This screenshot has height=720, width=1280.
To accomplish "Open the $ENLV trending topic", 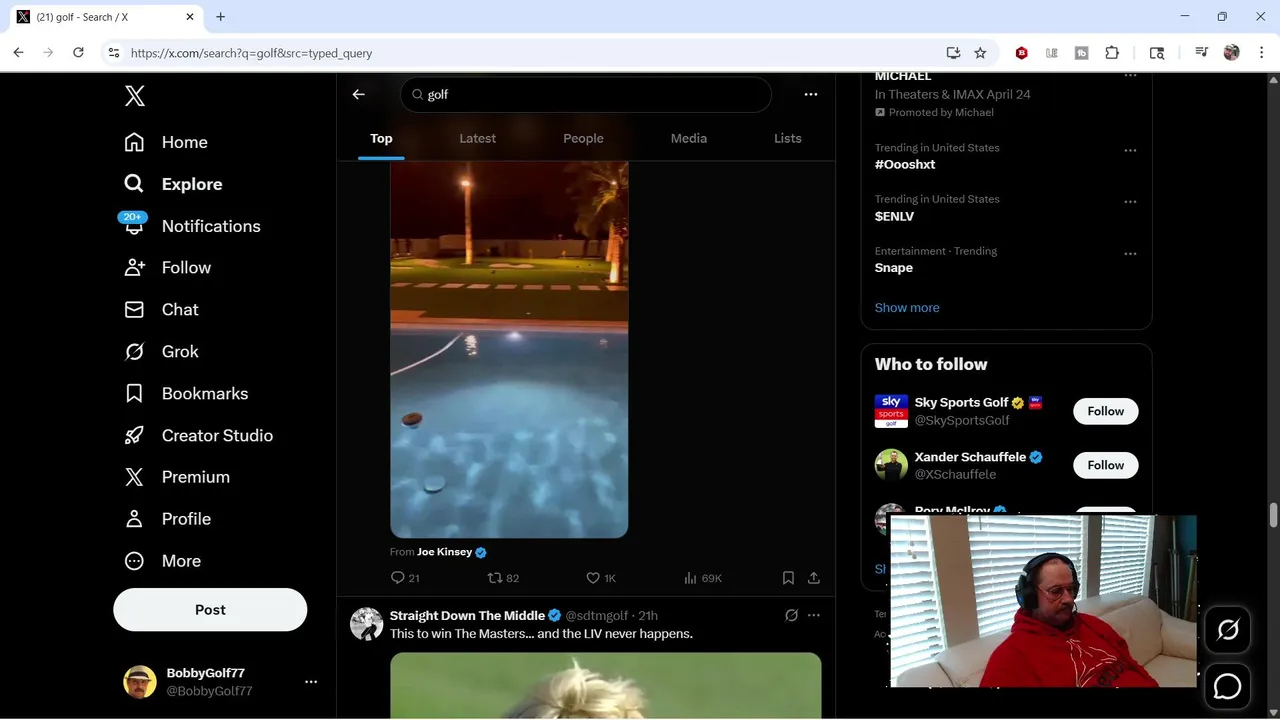I will coord(894,216).
